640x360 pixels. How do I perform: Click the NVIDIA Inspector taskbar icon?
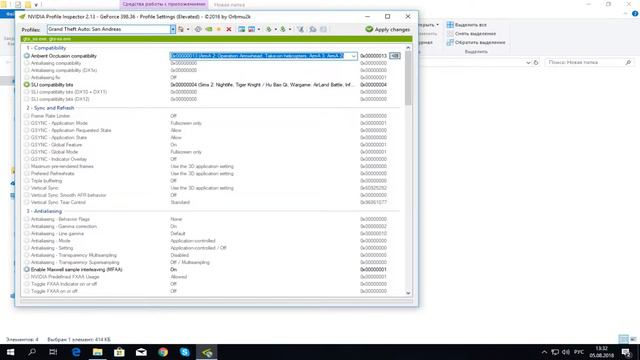207,352
